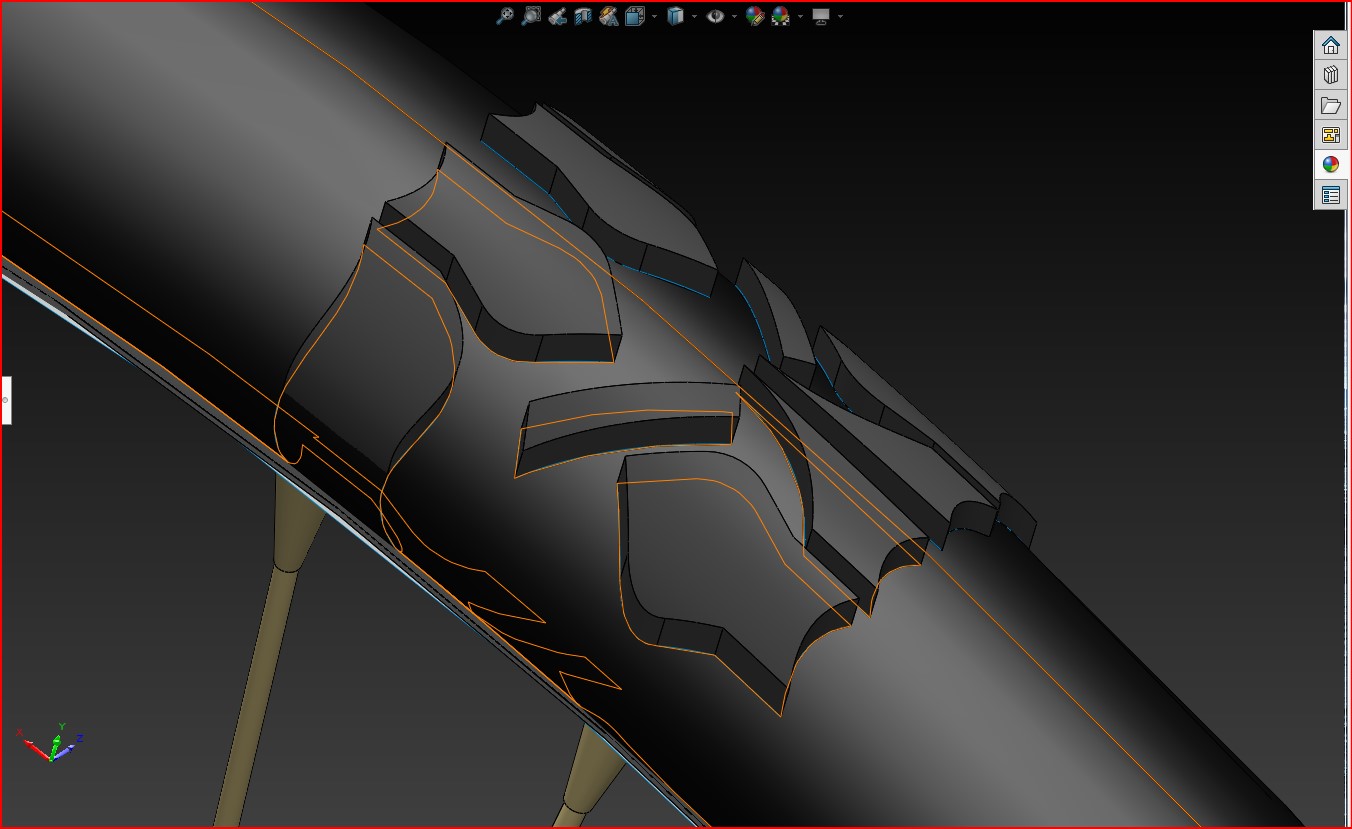Screen dimensions: 1352x829
Task: Open the SOLIDWORKS Resources home tab
Action: 1330,45
